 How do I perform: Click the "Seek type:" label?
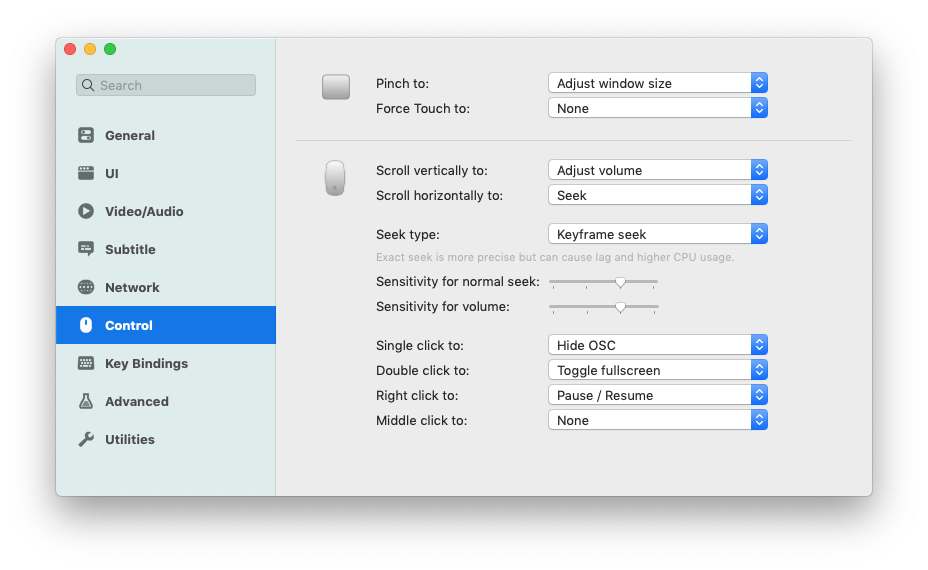(408, 234)
